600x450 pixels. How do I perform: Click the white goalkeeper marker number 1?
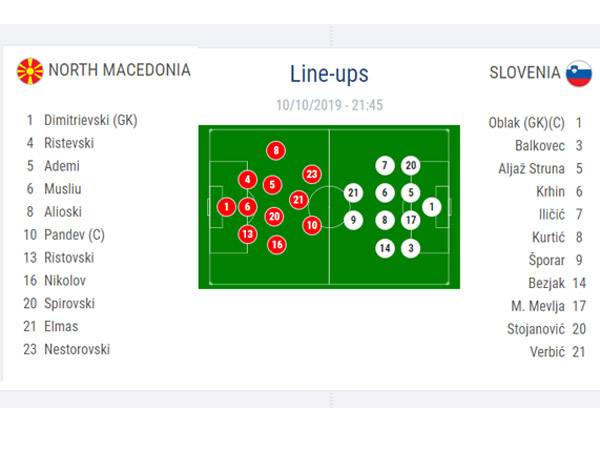tap(431, 207)
